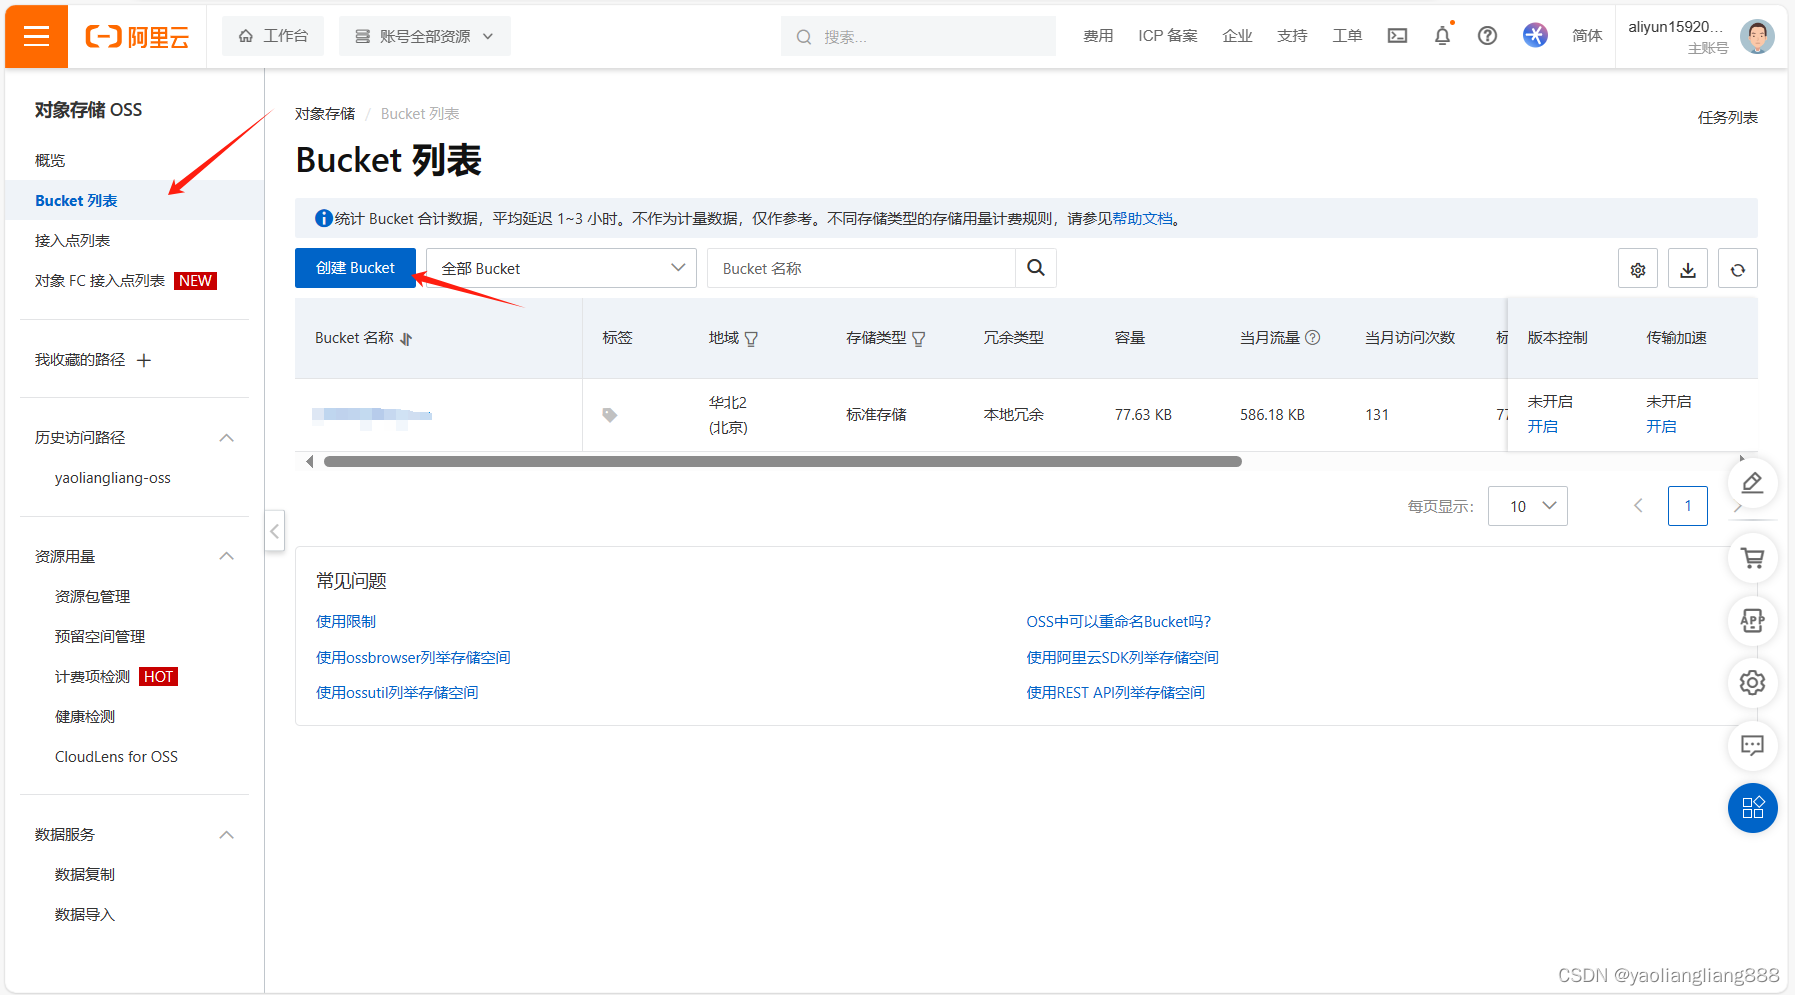
Task: Show 当月流量 help tooltip
Action: coord(1313,338)
